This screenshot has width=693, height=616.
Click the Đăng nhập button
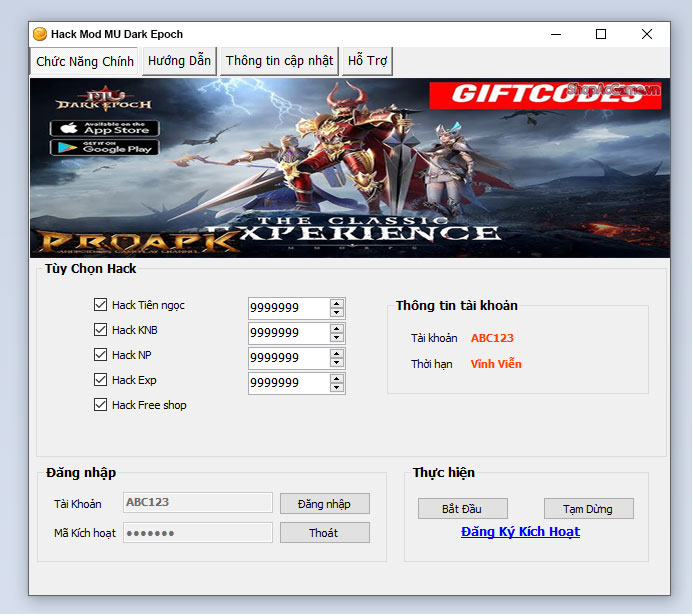[x=325, y=504]
